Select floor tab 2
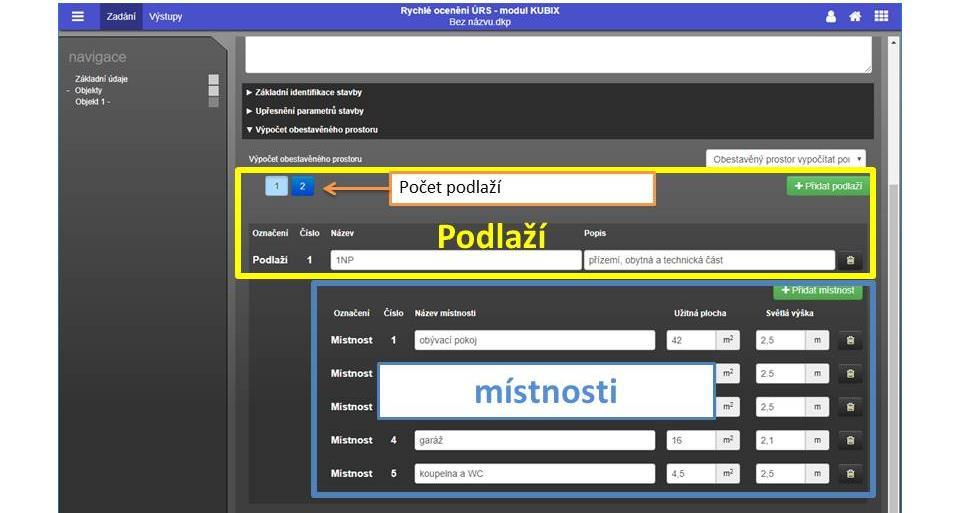The image size is (960, 513). coord(302,186)
